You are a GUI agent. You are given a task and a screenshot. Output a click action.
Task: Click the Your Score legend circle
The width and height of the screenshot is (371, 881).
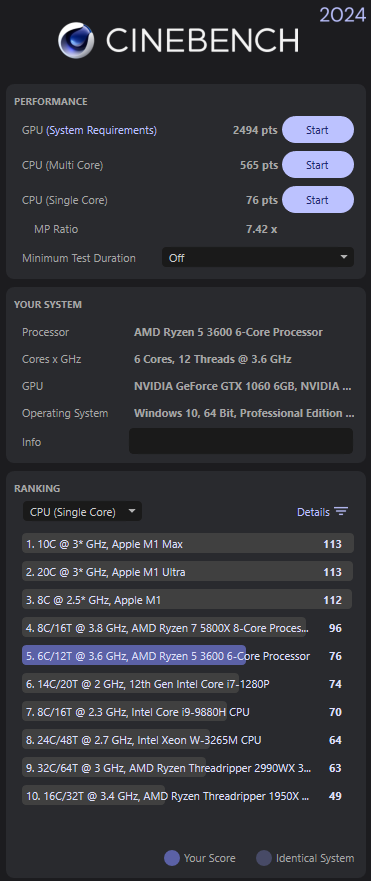(x=171, y=858)
